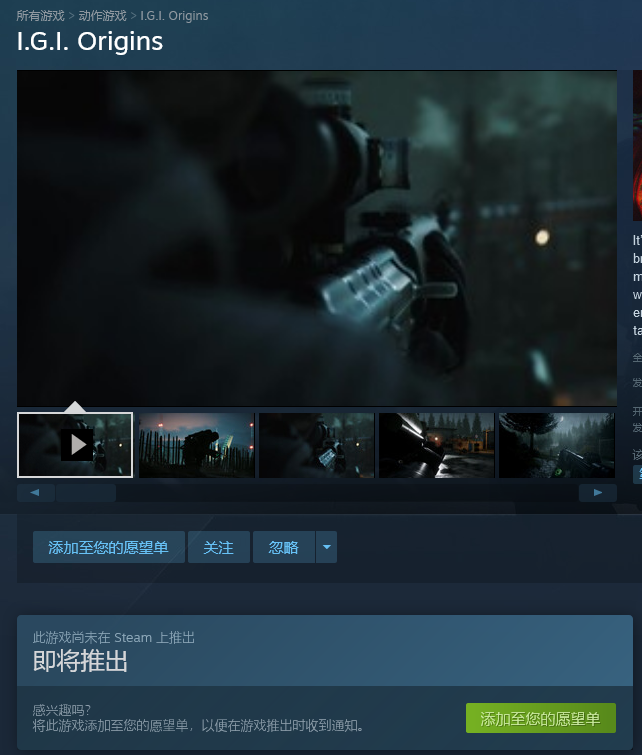
Task: Select the soldier silhouette by fence thumbnail
Action: 196,445
